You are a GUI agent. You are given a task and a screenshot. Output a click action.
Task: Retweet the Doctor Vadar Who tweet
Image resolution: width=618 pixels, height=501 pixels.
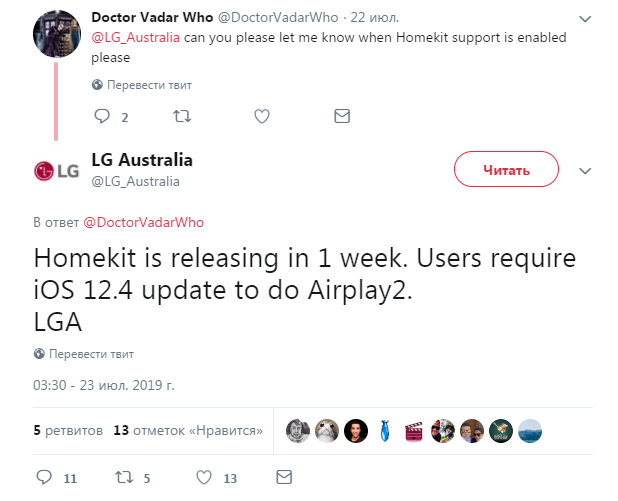(x=182, y=117)
